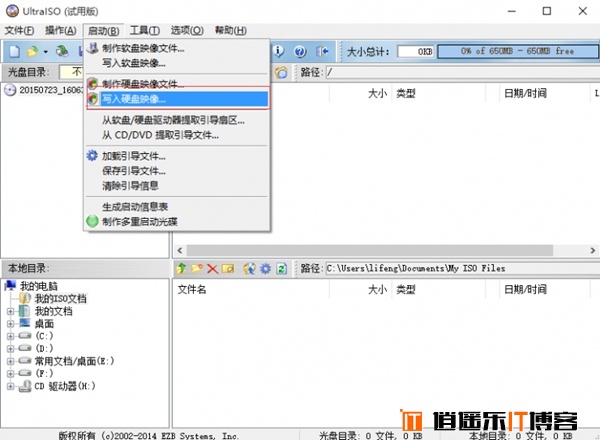This screenshot has width=600, height=440.
Task: Expand the (D:) drive node
Action: click(x=11, y=349)
